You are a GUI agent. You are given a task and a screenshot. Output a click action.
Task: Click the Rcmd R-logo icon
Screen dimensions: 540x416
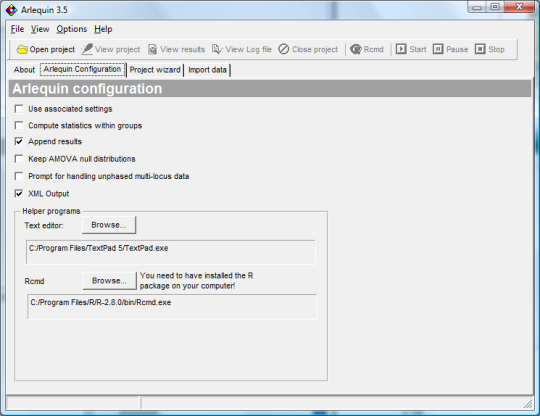click(356, 50)
